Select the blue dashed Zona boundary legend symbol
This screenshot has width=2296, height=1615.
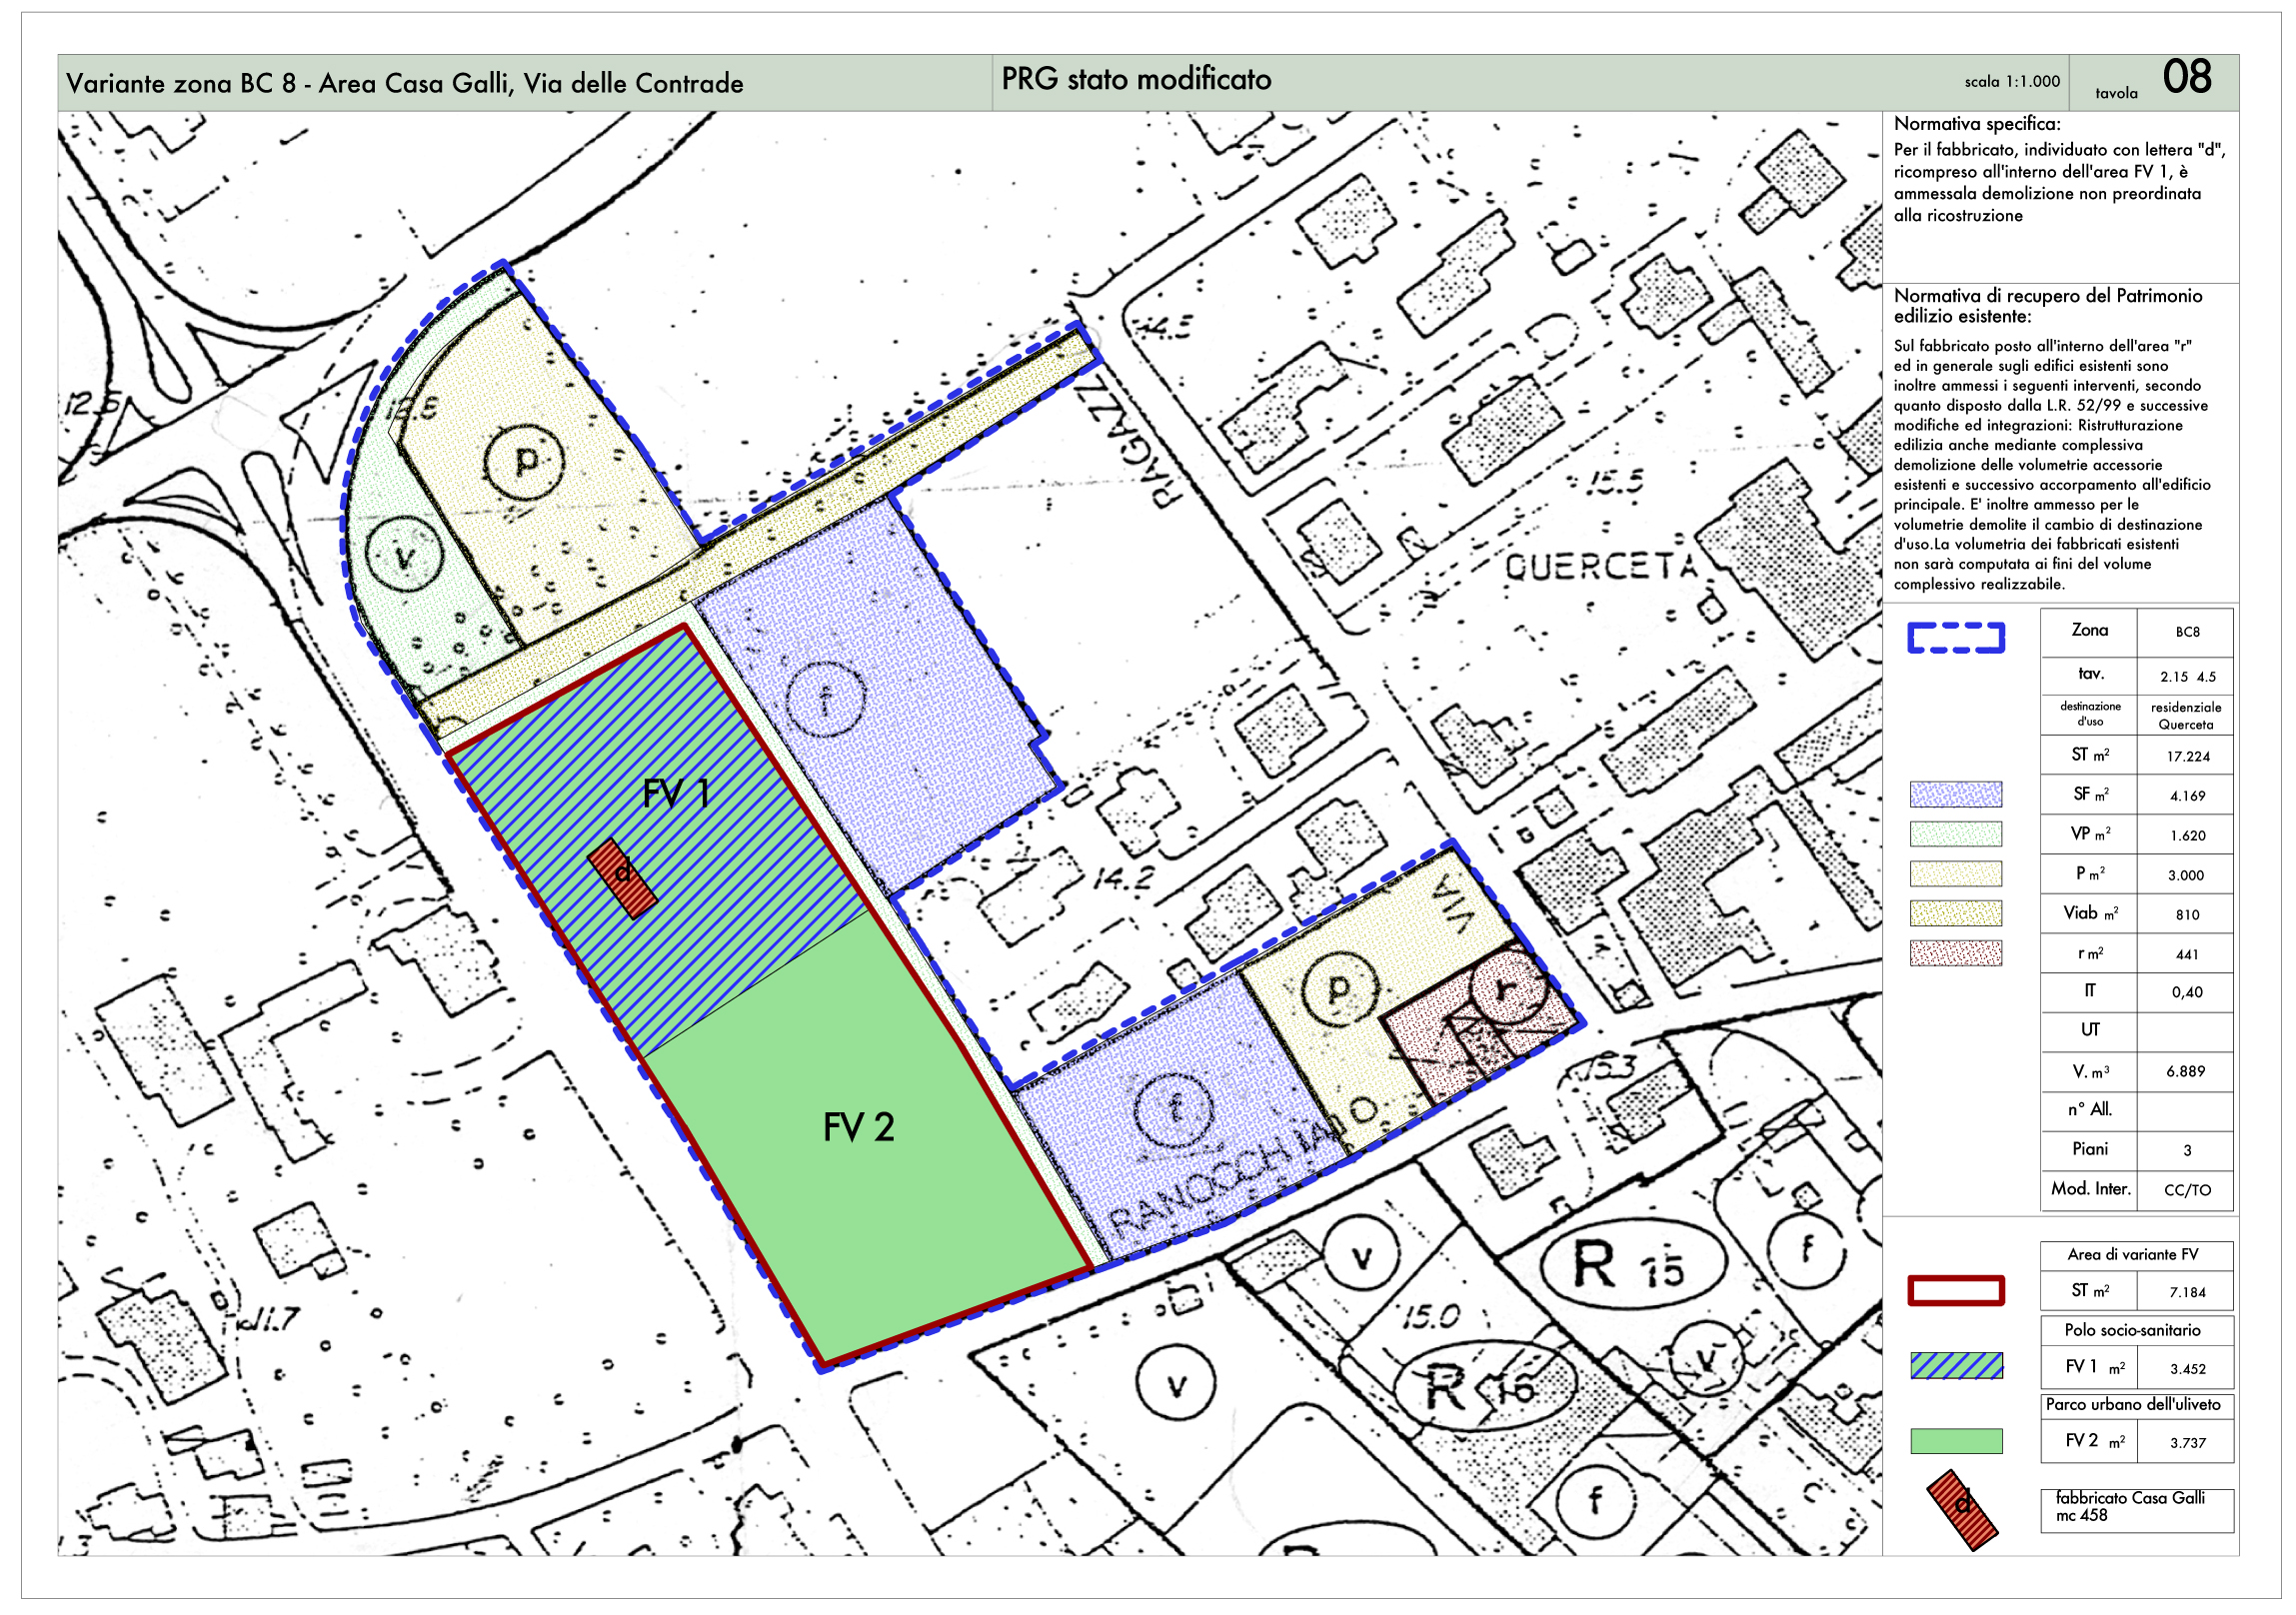(1956, 637)
